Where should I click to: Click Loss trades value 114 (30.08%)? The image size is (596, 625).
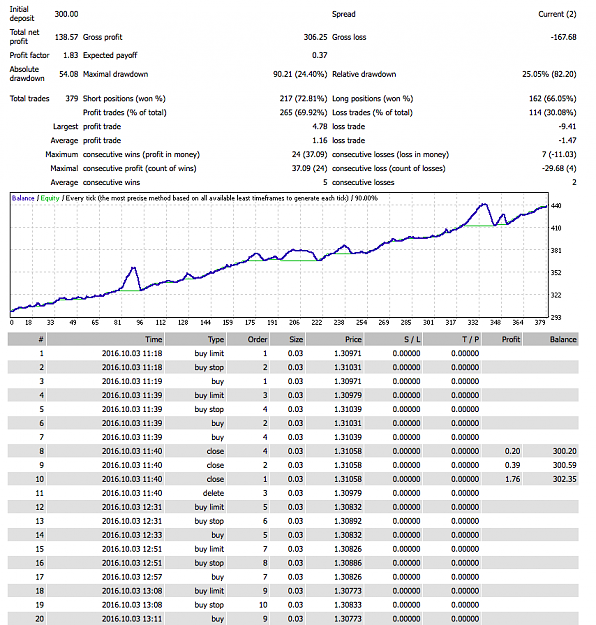(553, 112)
